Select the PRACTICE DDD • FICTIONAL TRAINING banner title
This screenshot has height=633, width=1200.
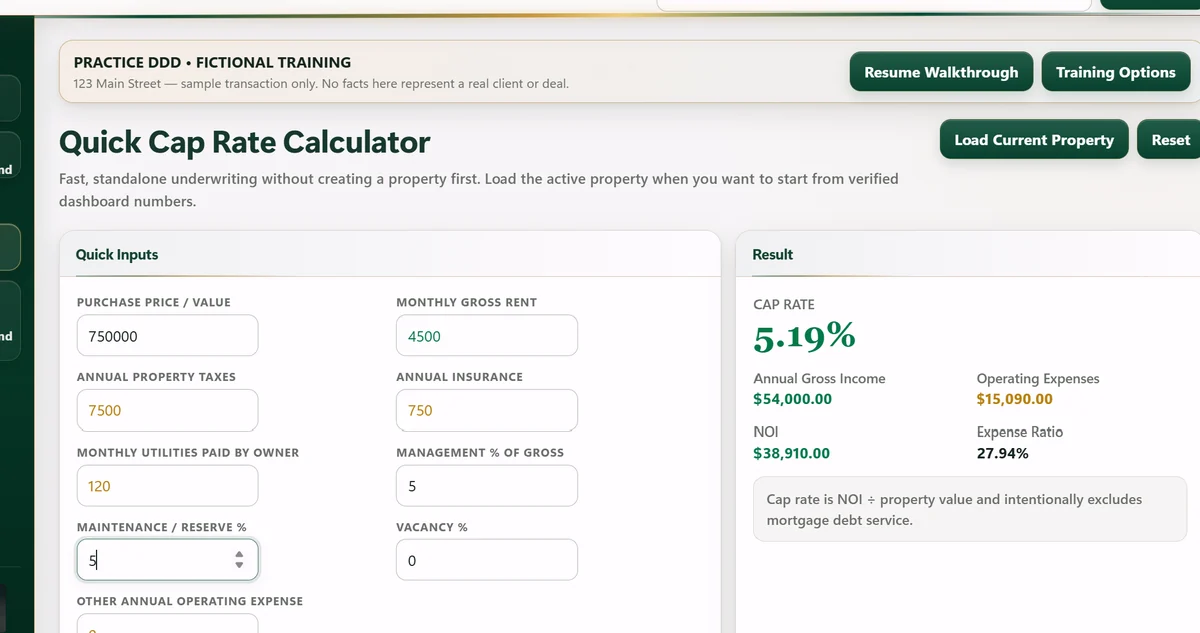212,62
